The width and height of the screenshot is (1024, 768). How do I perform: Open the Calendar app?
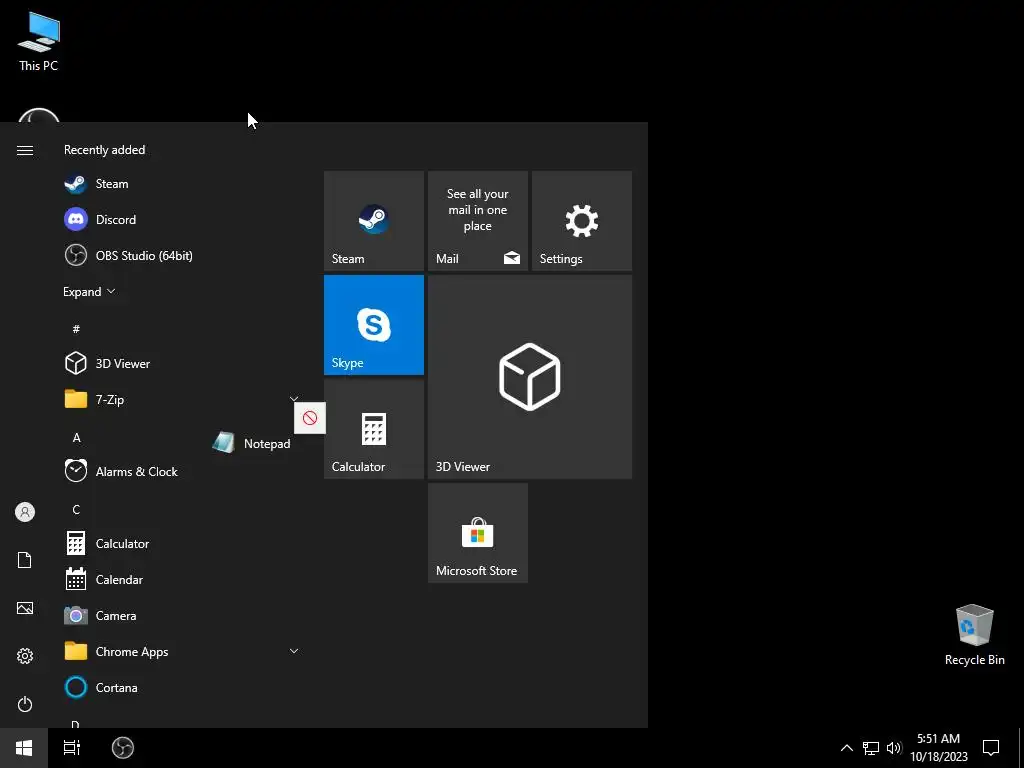click(x=180, y=579)
